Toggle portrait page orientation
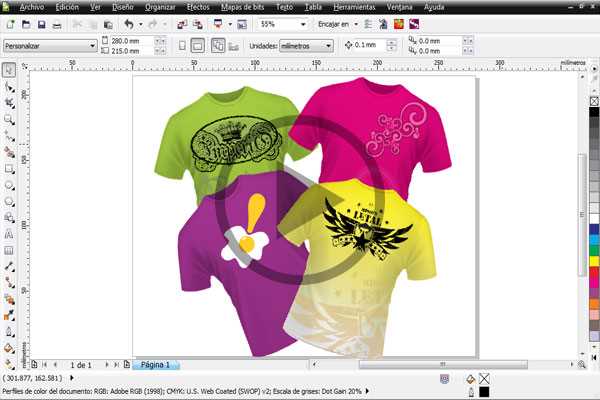This screenshot has height=400, width=600. (x=180, y=45)
